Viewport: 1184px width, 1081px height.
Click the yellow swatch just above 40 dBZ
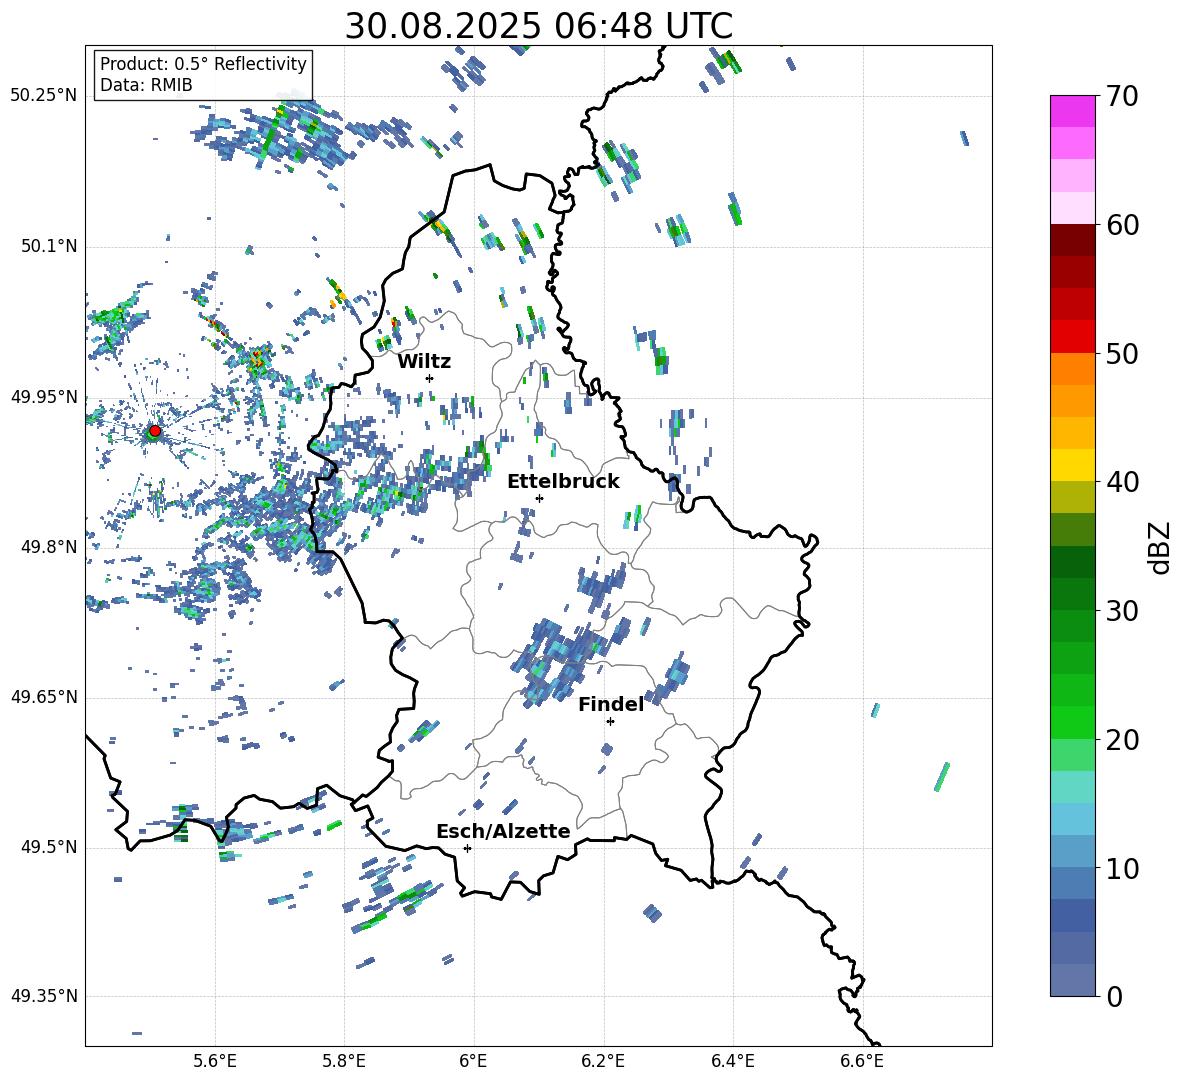point(1073,465)
